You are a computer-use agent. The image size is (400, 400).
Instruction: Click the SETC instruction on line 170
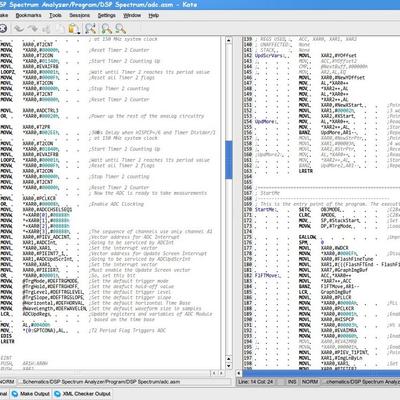coord(305,210)
